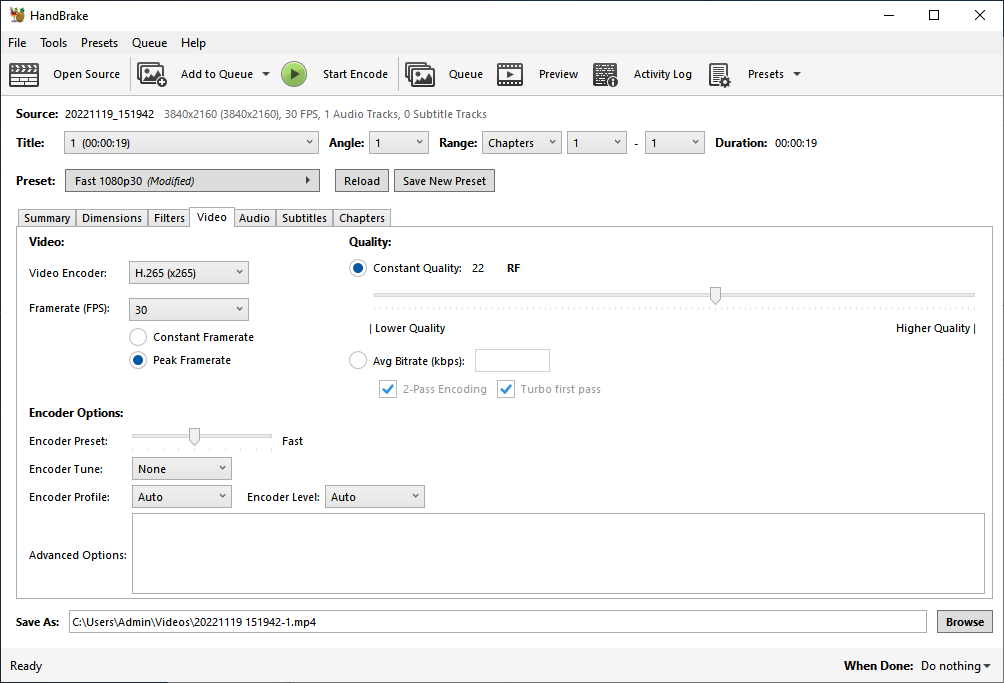Switch to the Audio tab
Screen dimensions: 1004x683
tap(254, 218)
